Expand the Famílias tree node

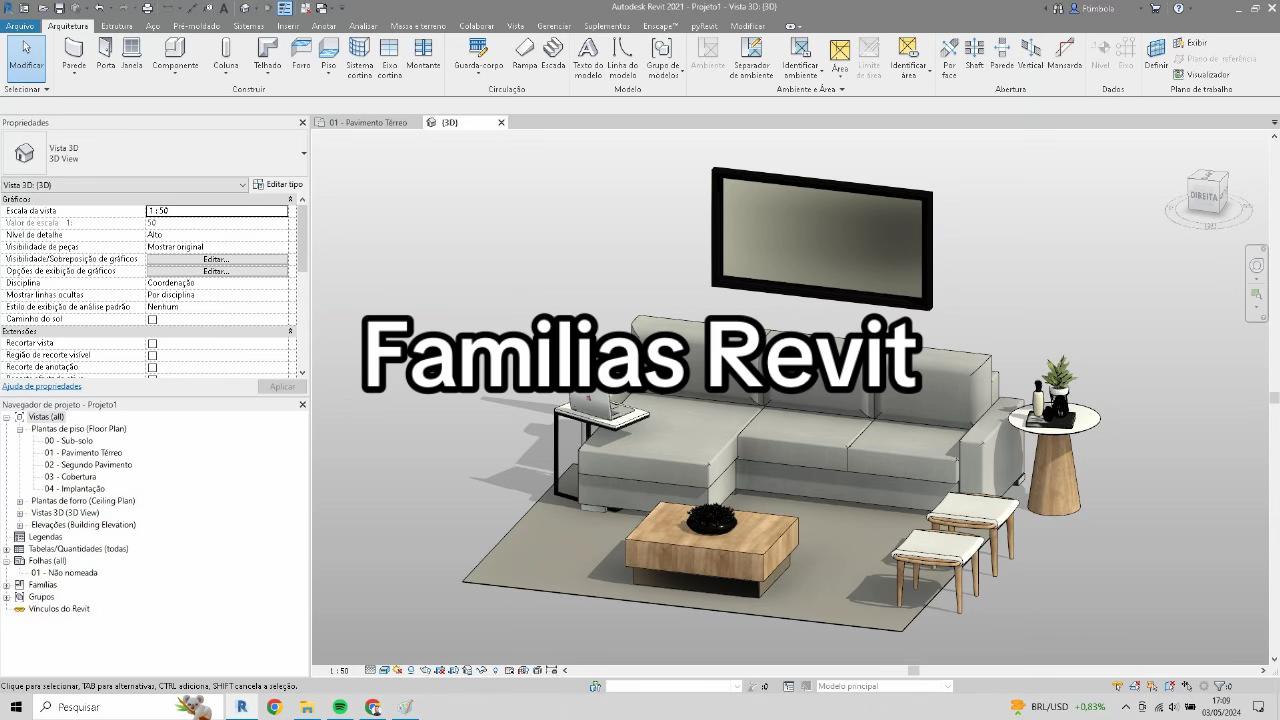(x=7, y=585)
